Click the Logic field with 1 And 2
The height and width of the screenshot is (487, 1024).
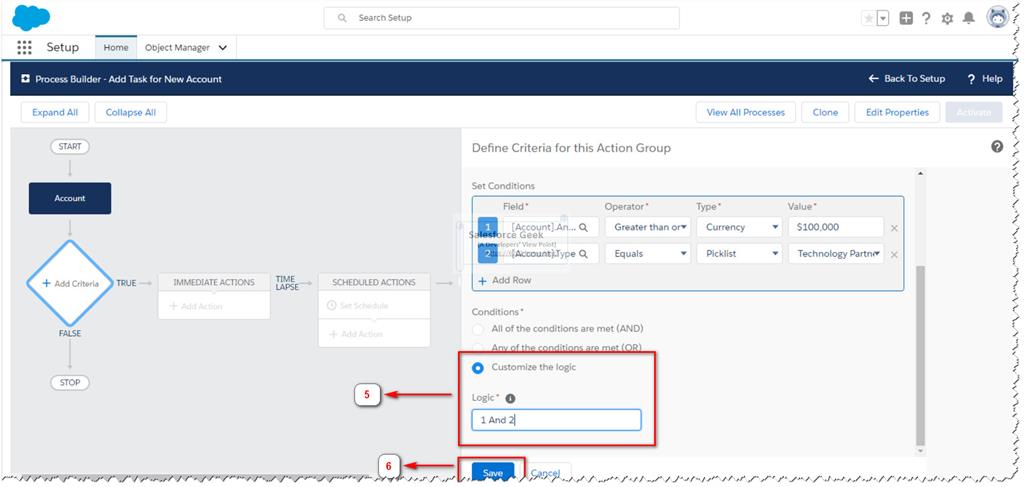[556, 420]
